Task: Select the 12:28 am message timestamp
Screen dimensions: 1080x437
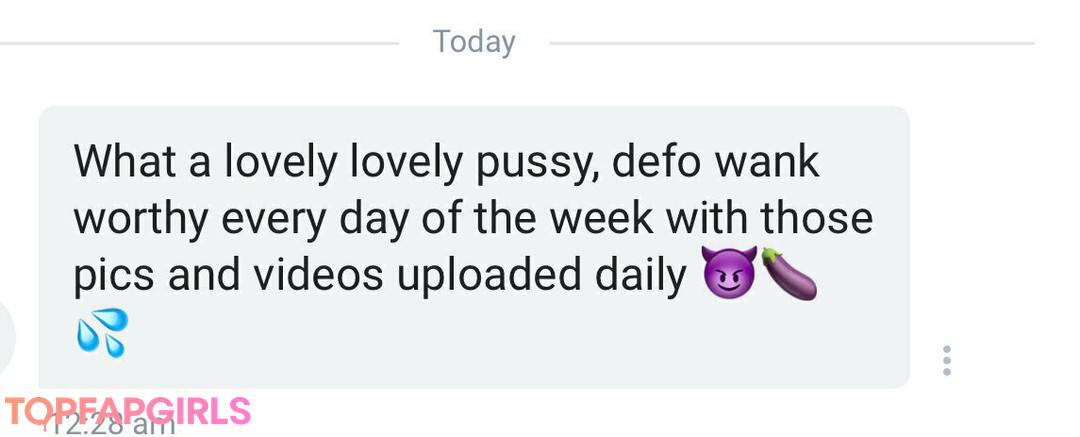Action: coord(110,420)
